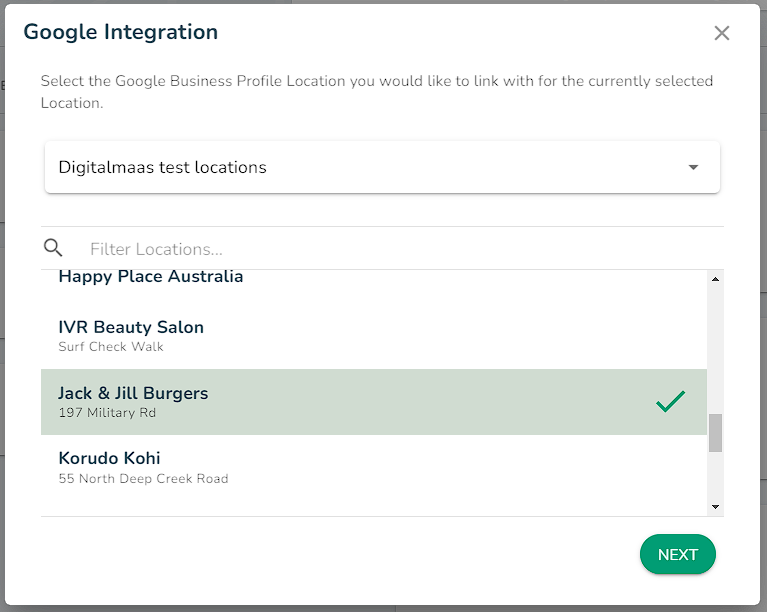Proceed with the NEXT button
Viewport: 767px width, 612px height.
pos(677,554)
